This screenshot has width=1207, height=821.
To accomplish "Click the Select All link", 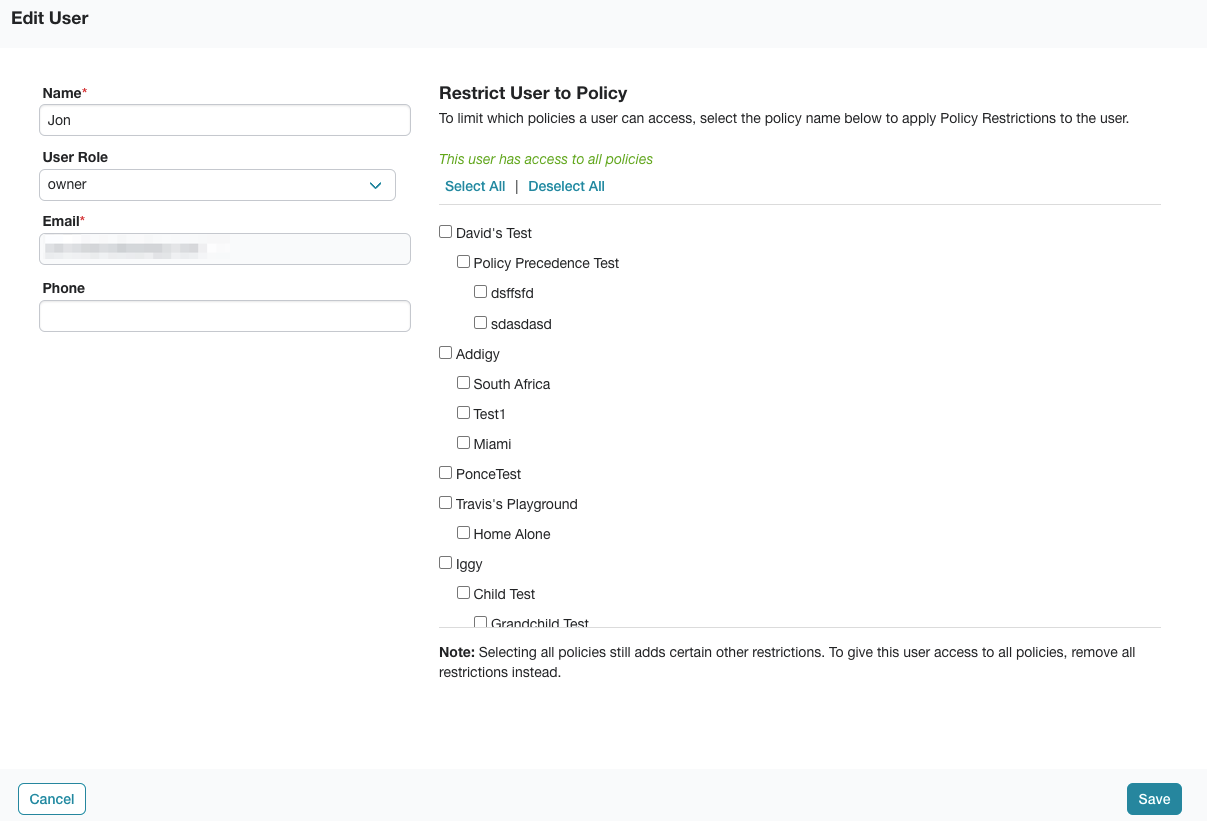I will (x=475, y=186).
